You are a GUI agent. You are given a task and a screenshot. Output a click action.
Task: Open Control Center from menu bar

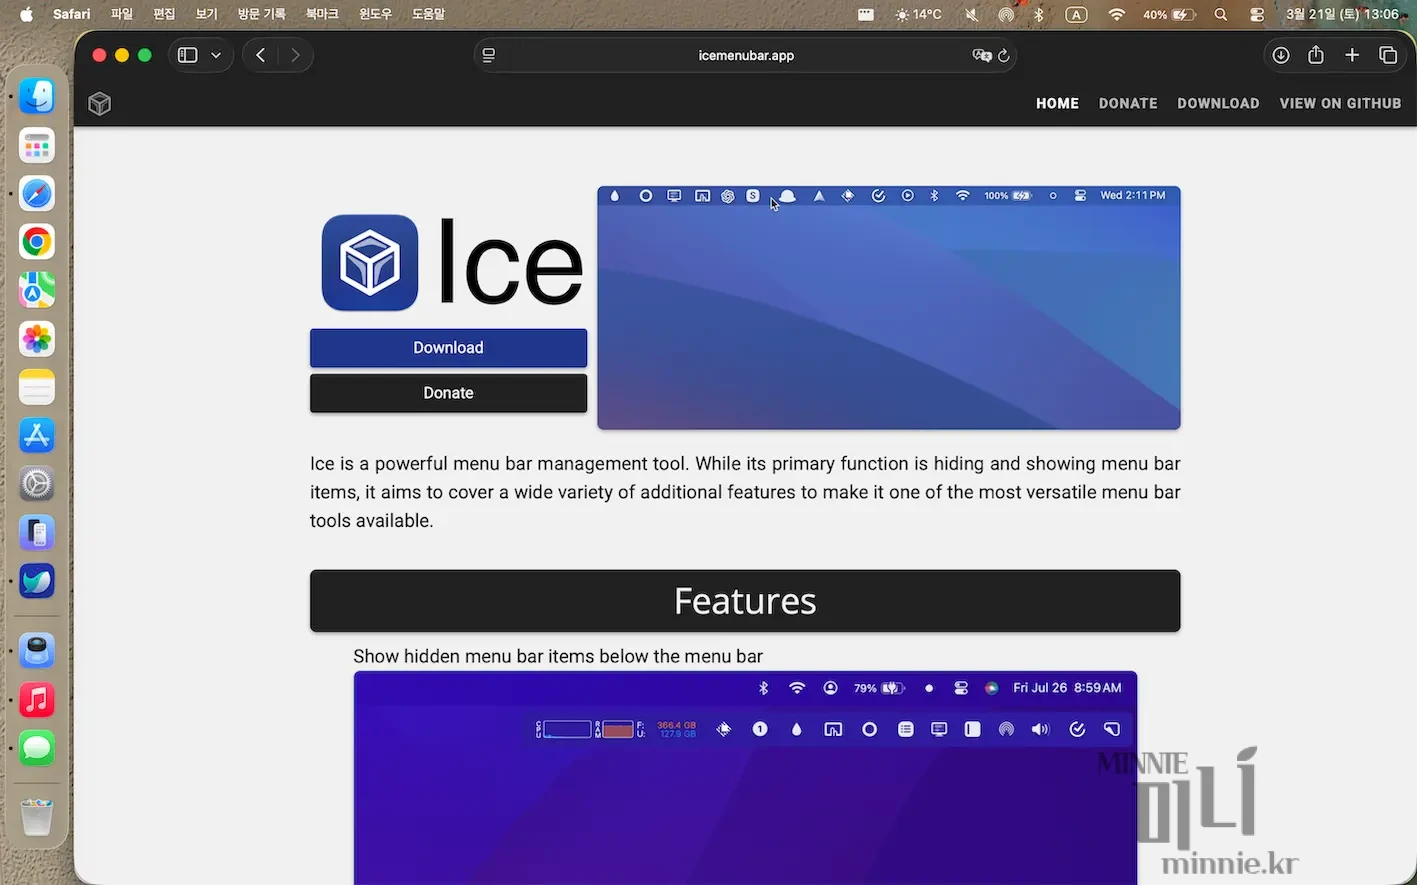click(1257, 14)
